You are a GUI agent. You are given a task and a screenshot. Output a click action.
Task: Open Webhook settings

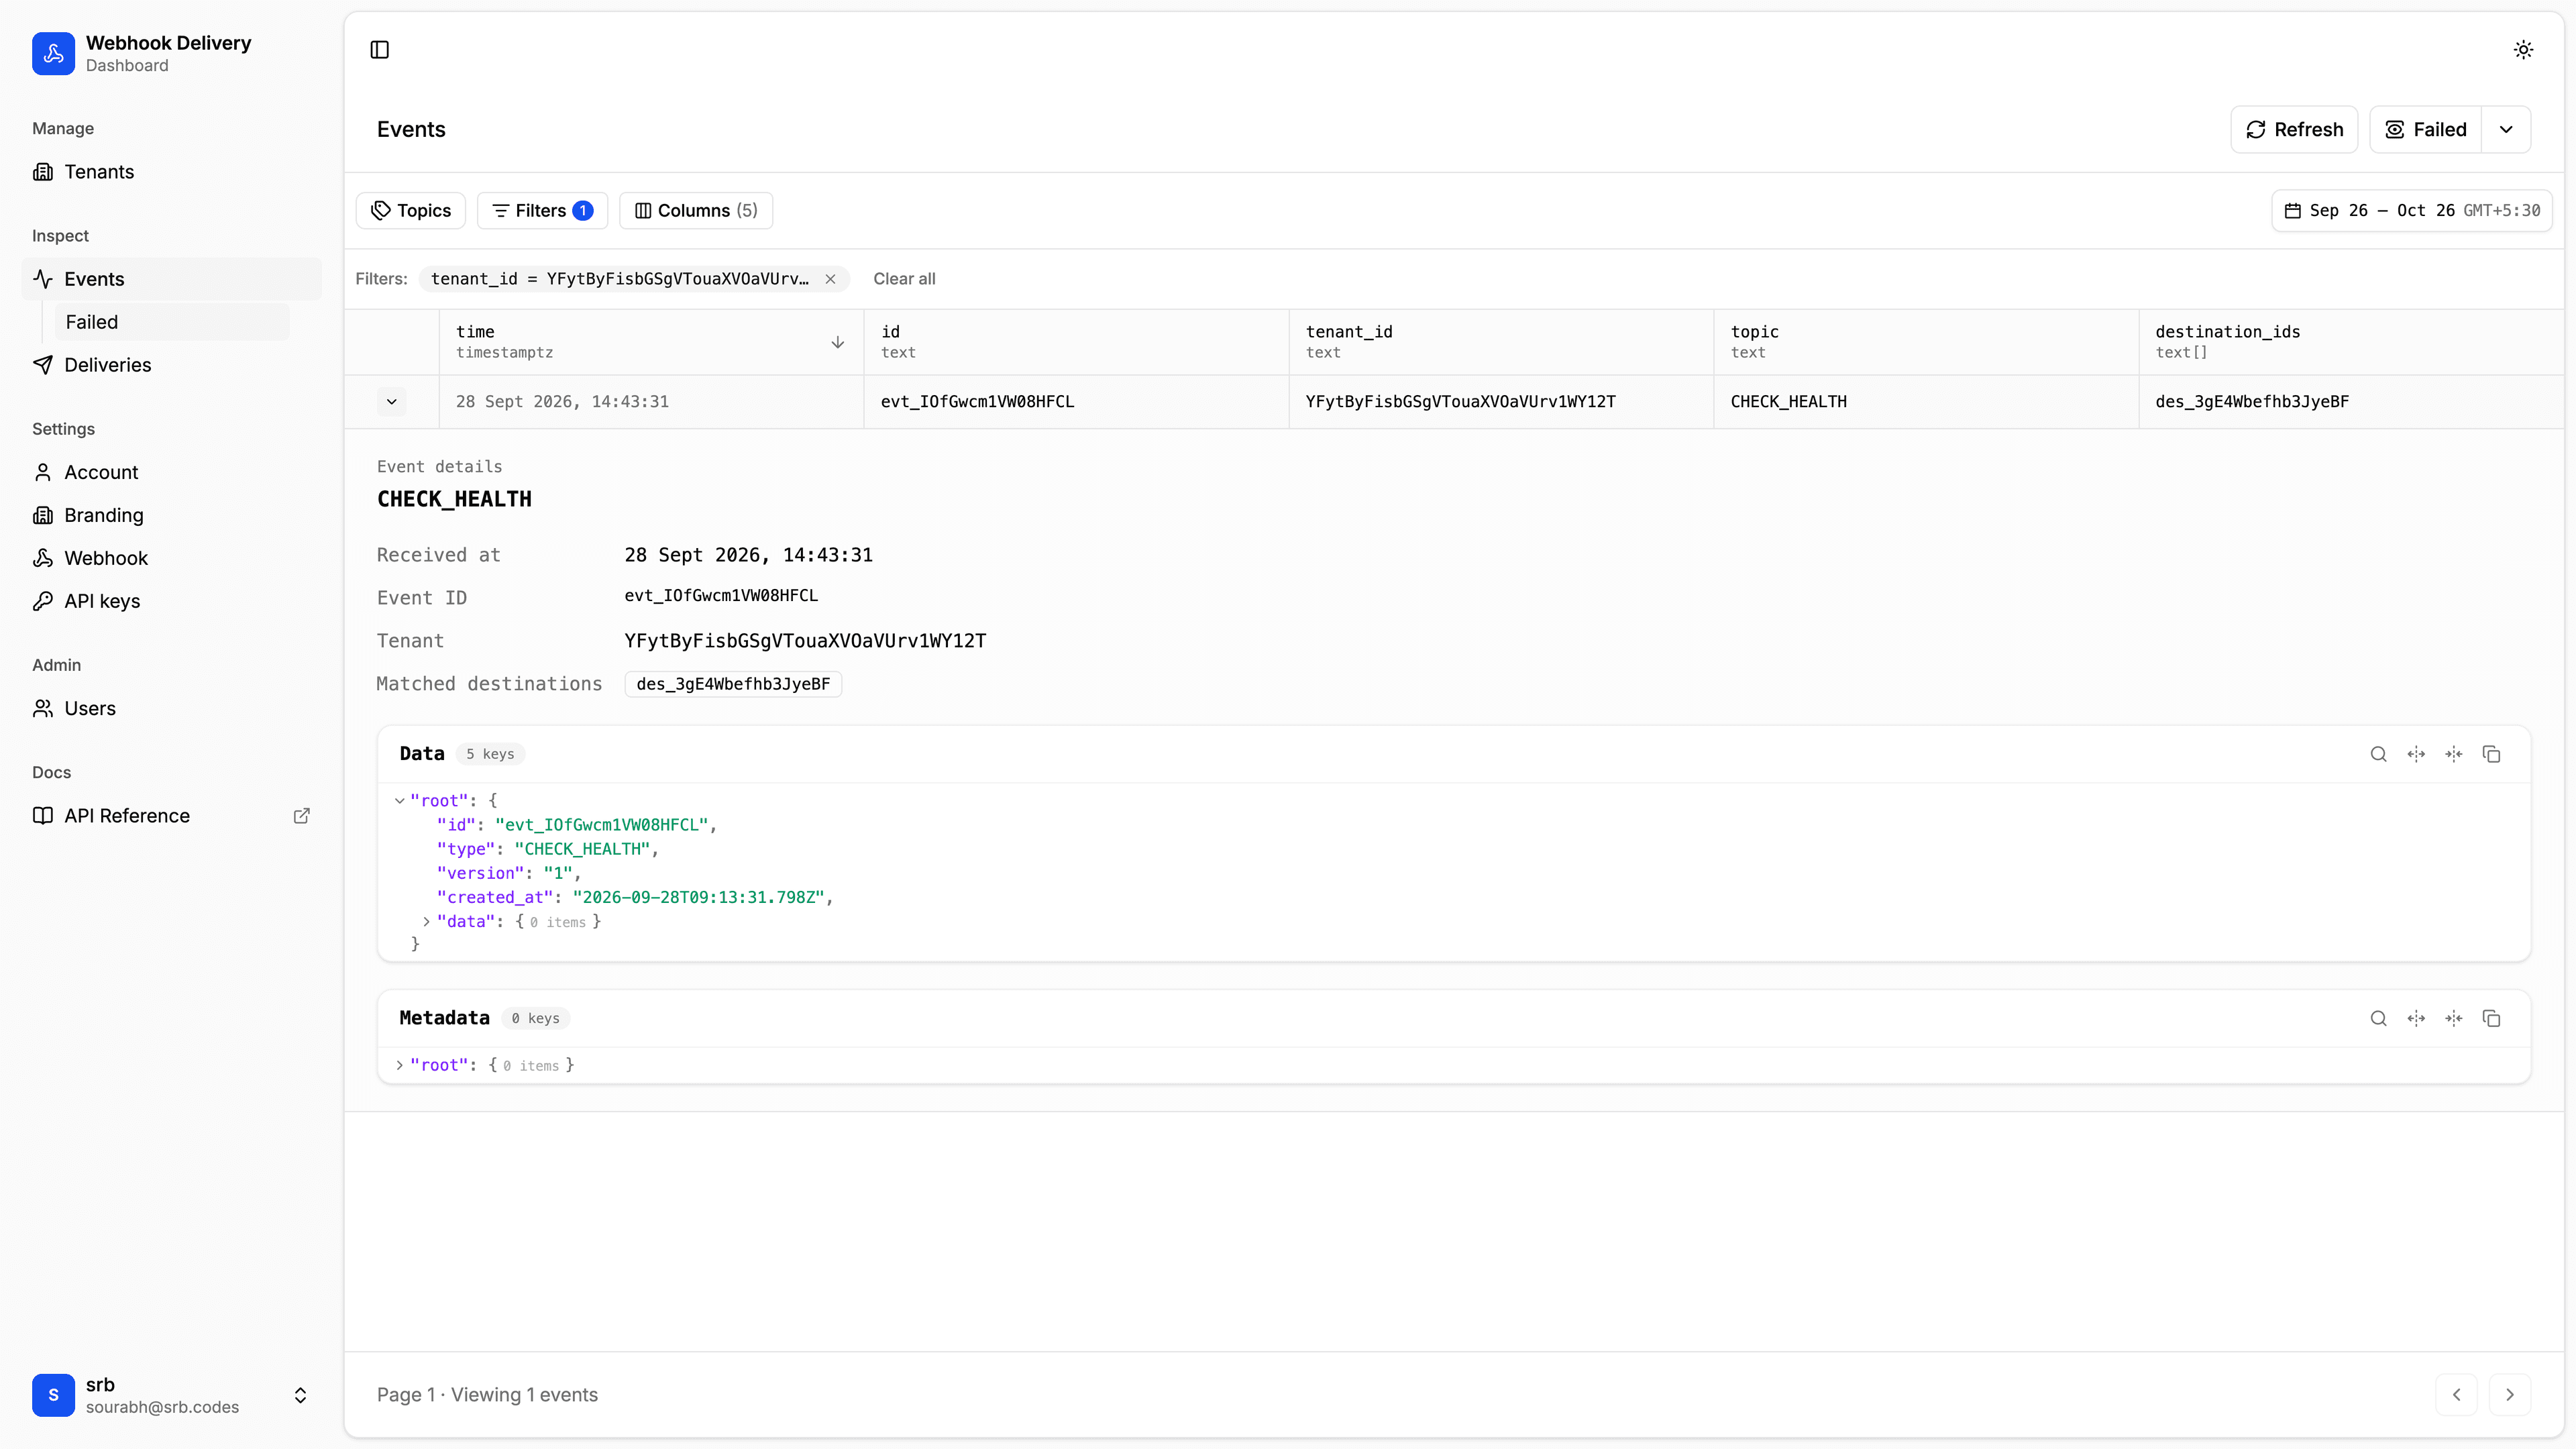172,558
